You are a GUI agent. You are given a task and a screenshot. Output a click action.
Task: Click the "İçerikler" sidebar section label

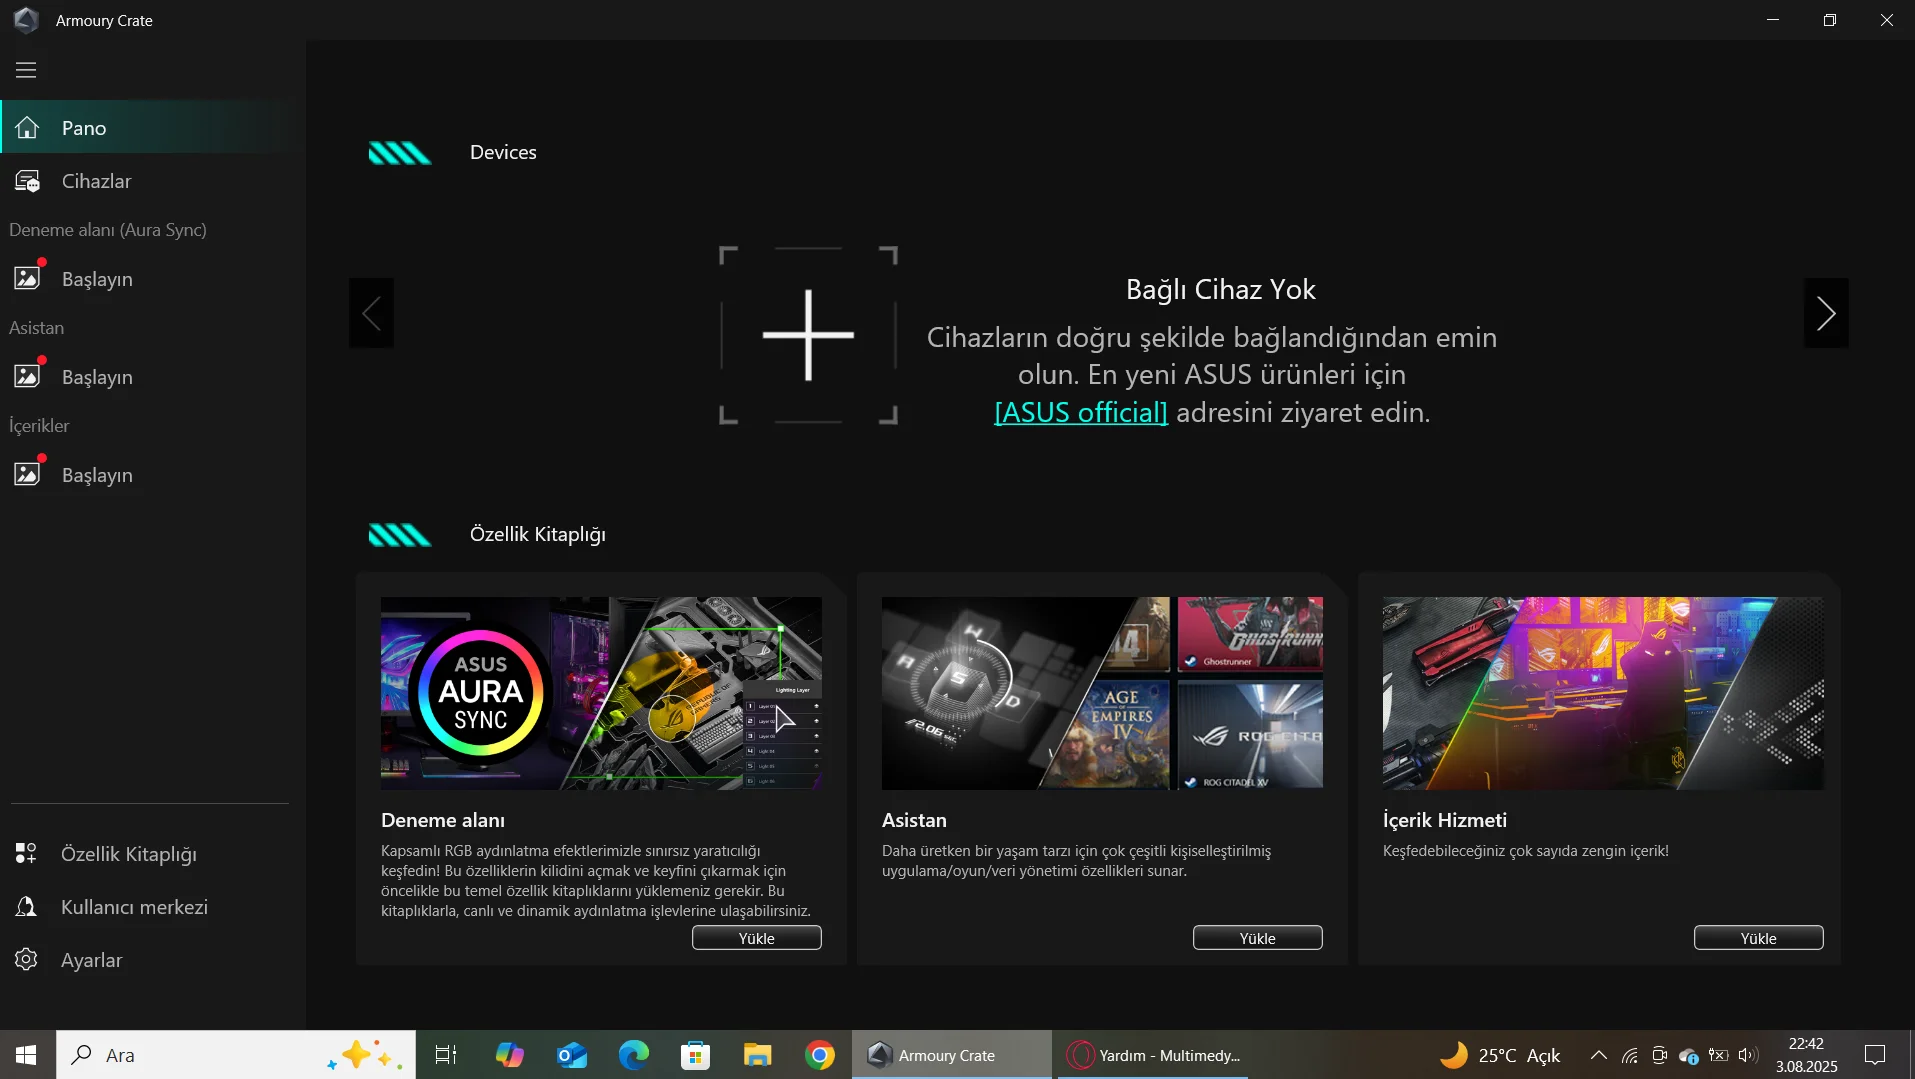39,426
